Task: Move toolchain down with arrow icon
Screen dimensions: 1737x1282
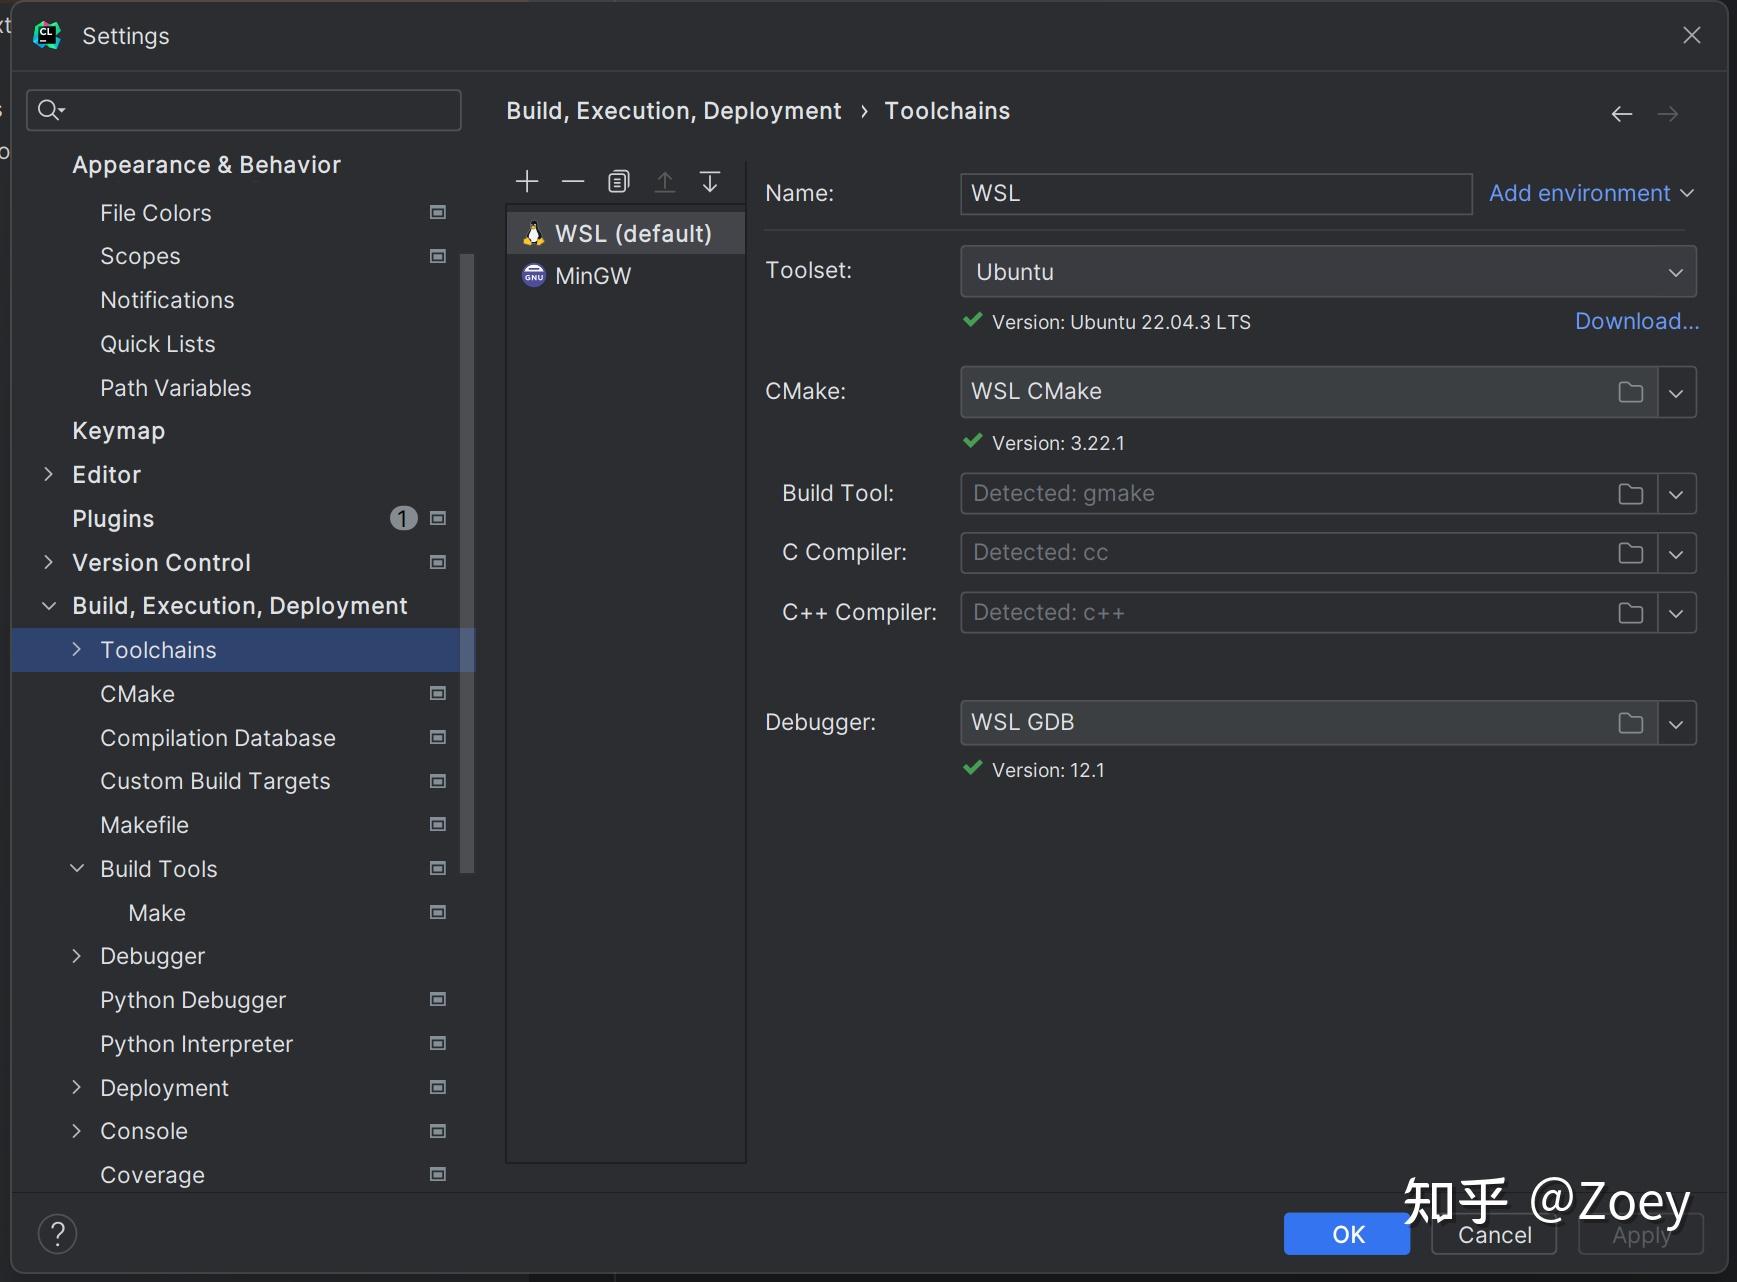Action: (x=710, y=181)
